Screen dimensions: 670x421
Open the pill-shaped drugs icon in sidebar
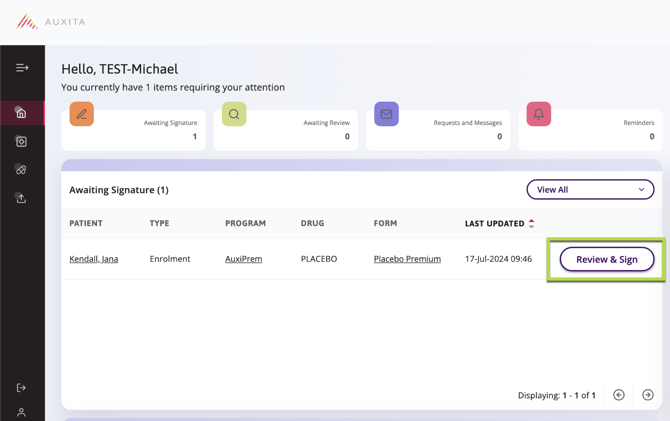pyautogui.click(x=21, y=170)
